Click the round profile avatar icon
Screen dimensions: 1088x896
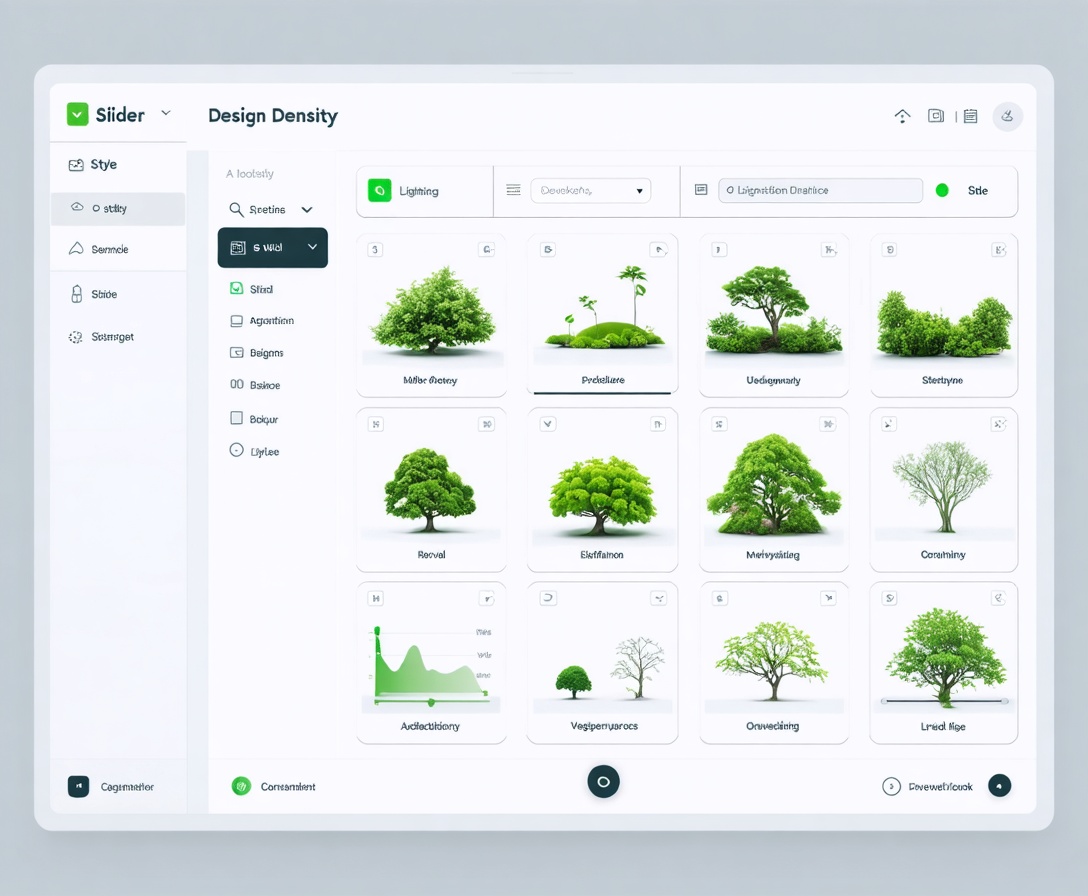coord(1007,116)
